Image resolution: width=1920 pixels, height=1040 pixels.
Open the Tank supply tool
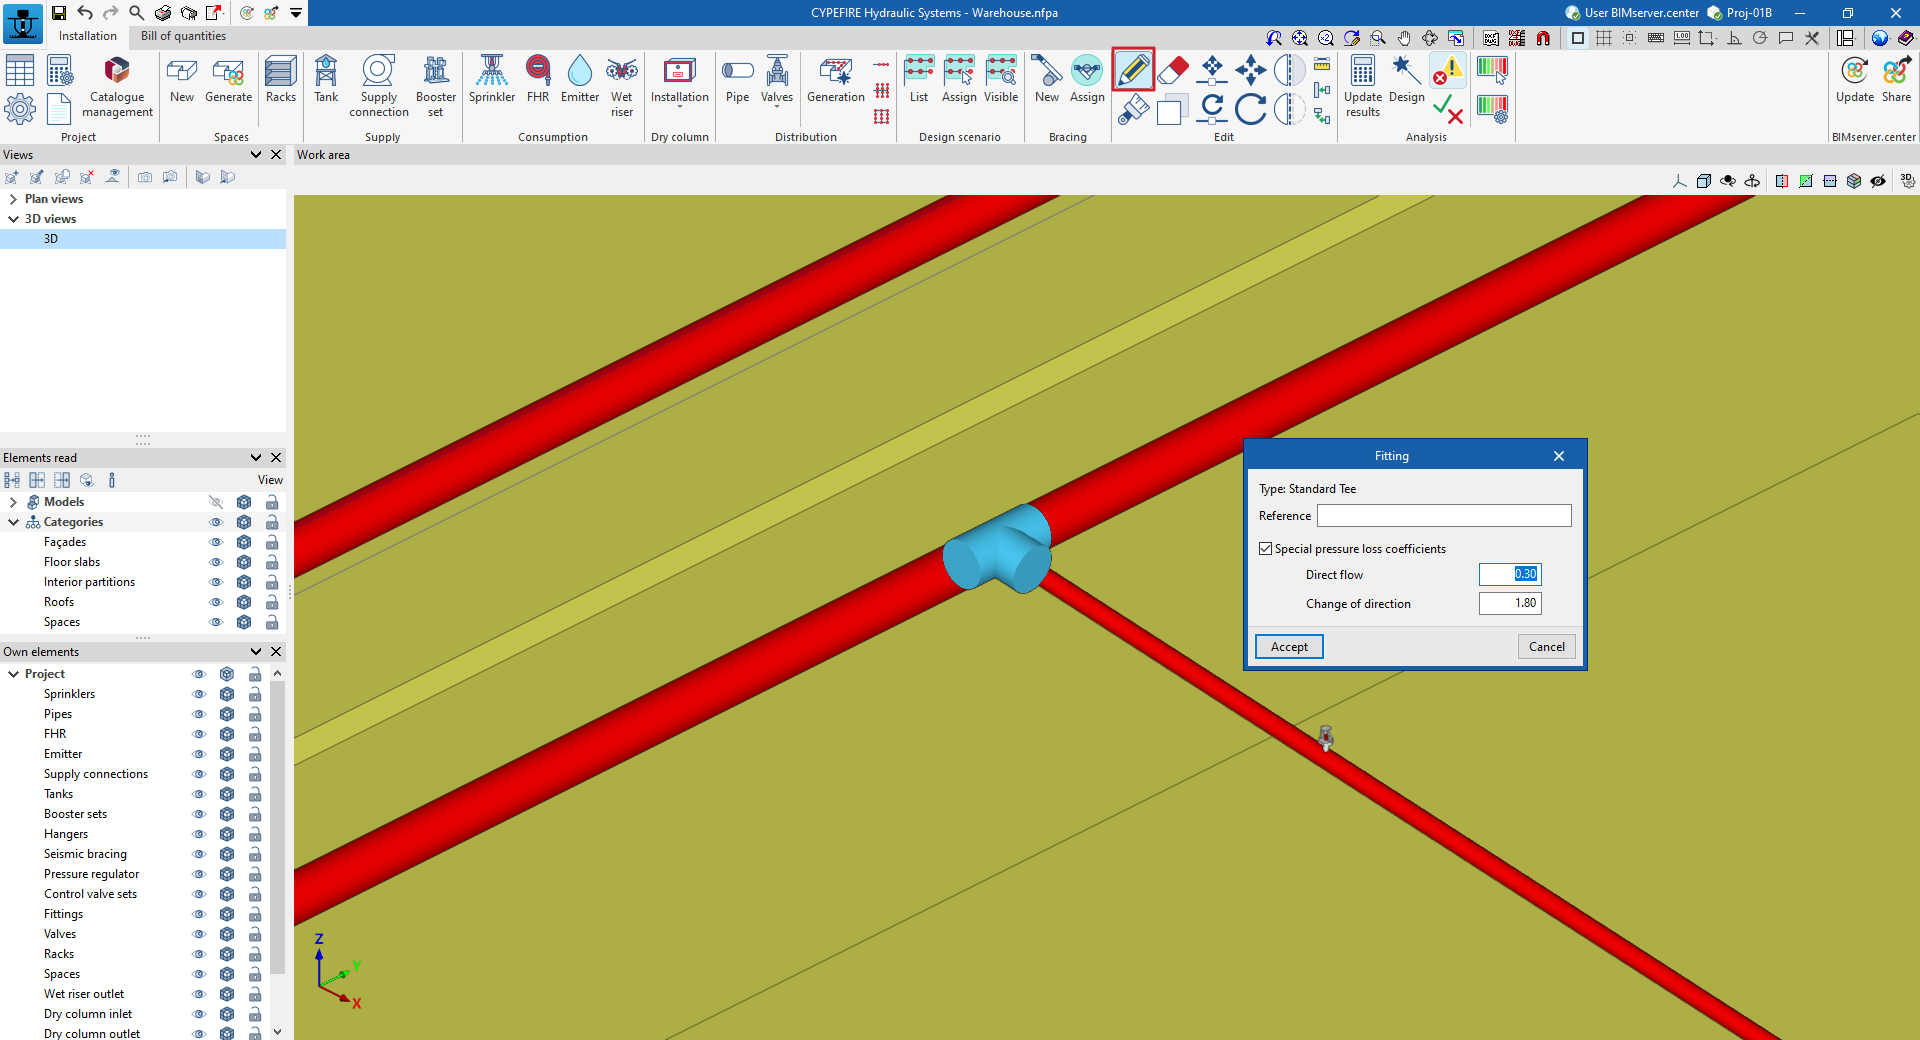click(326, 79)
